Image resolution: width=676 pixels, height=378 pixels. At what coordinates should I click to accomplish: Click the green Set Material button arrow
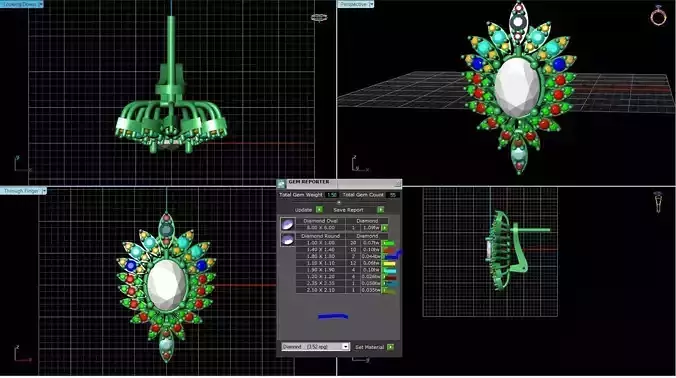391,347
